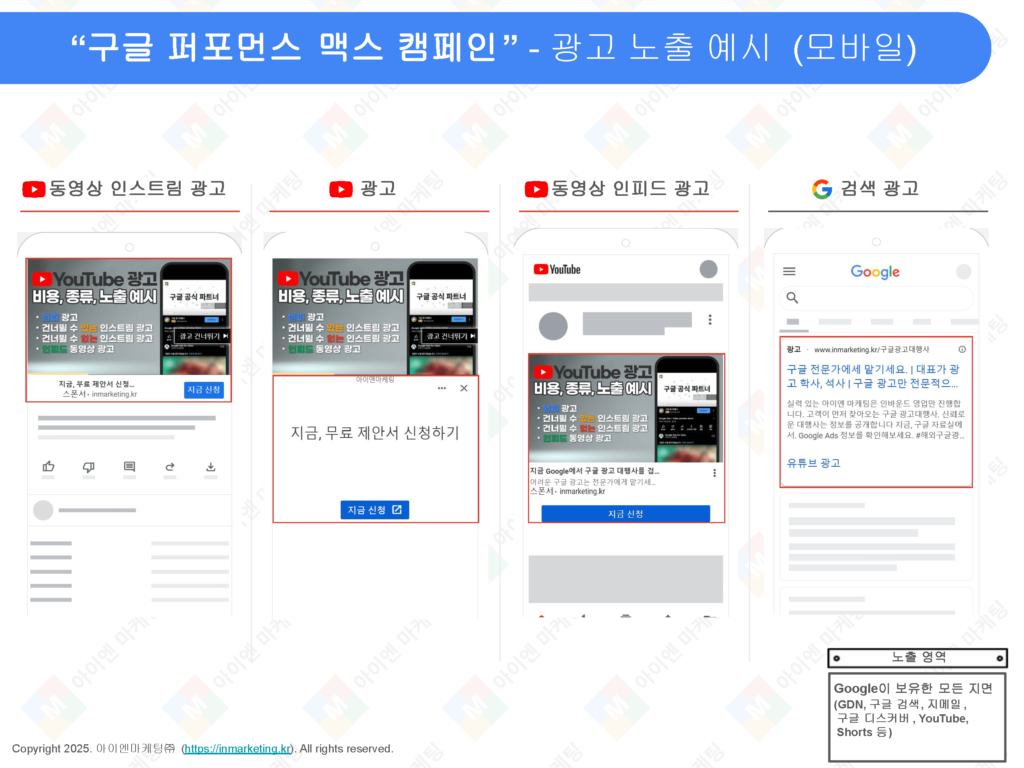The image size is (1024, 768).
Task: Click the in-feed YouTube 광고 ad thumbnail
Action: (x=626, y=409)
